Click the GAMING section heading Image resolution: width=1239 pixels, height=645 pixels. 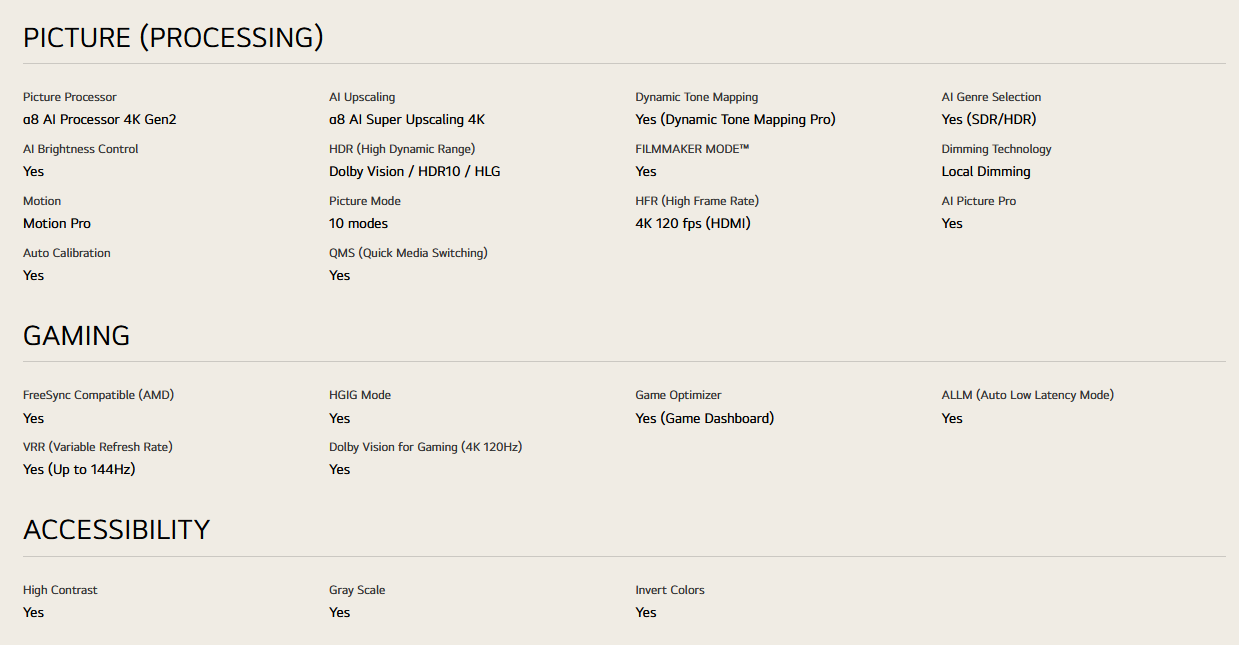point(76,336)
